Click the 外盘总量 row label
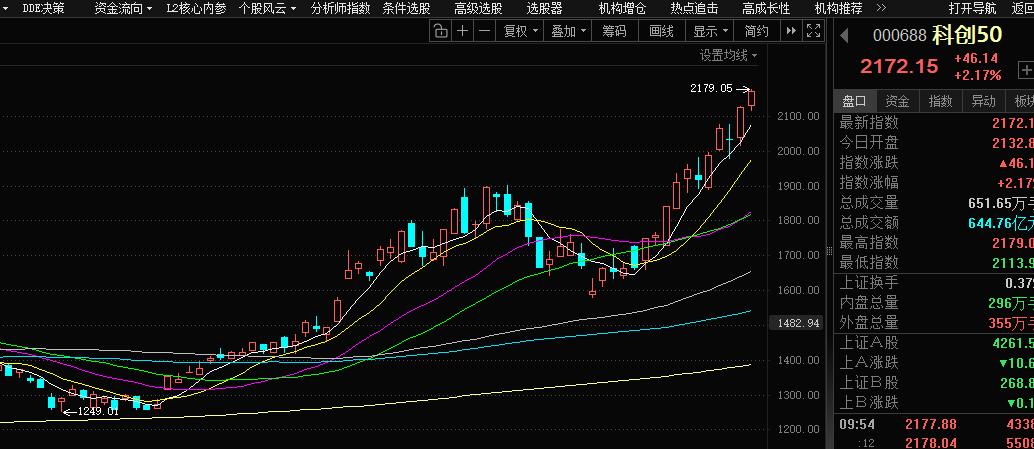1034x449 pixels. (x=869, y=322)
